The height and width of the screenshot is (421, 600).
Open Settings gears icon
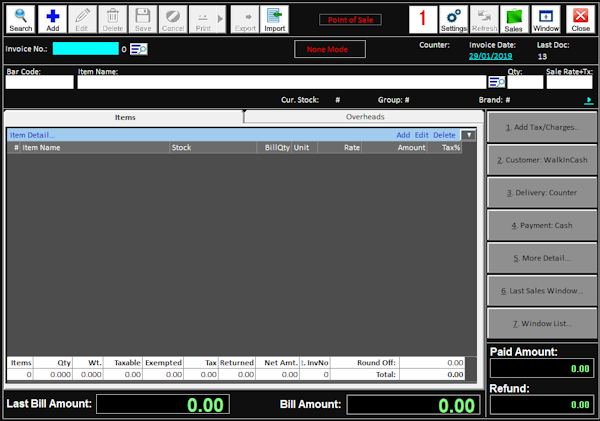453,20
